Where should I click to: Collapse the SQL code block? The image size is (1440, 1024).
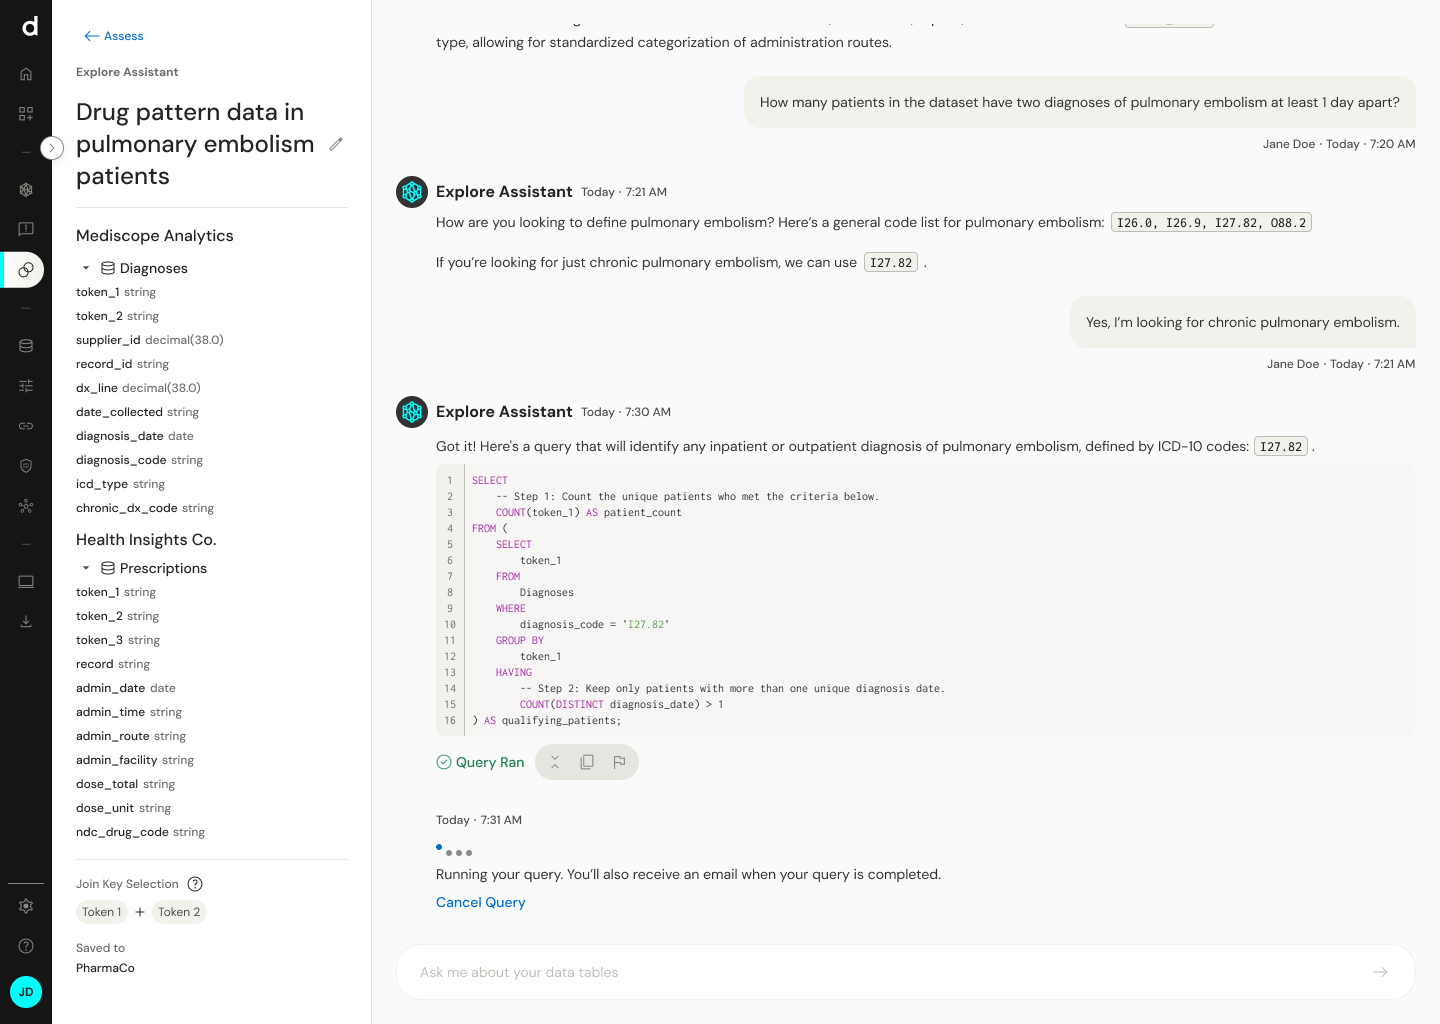[555, 762]
